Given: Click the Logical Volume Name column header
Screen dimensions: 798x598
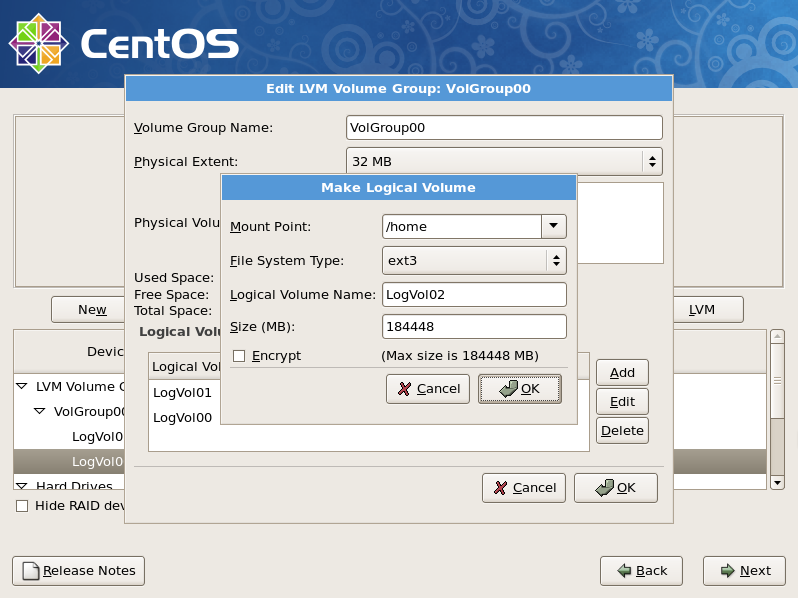Looking at the screenshot, I should (186, 366).
